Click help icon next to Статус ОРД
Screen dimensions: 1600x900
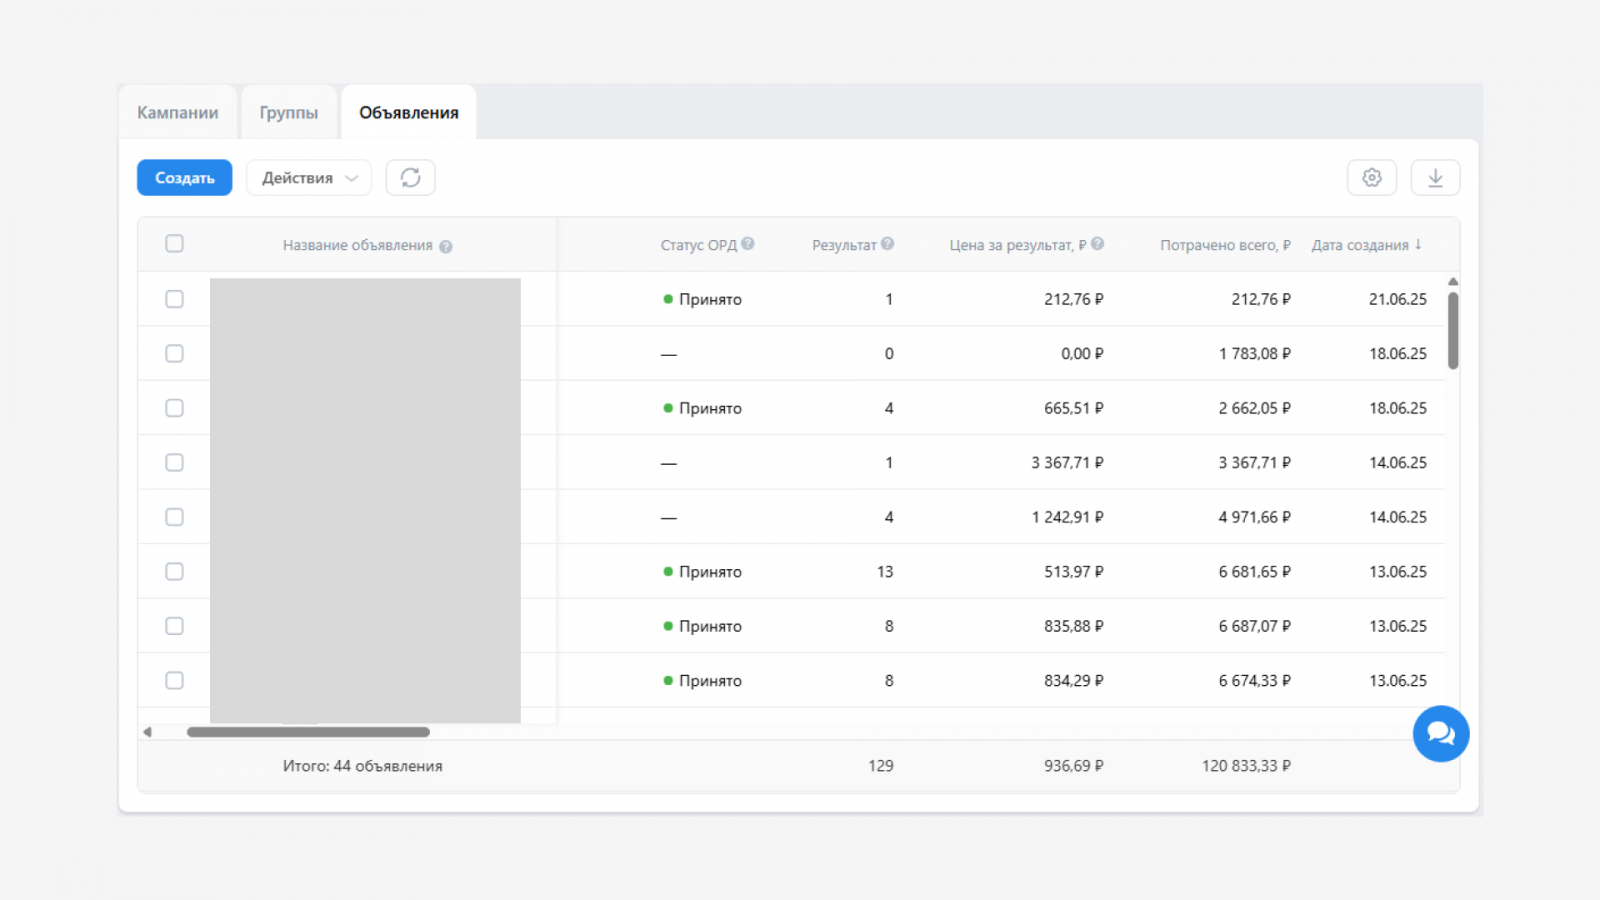tap(748, 244)
